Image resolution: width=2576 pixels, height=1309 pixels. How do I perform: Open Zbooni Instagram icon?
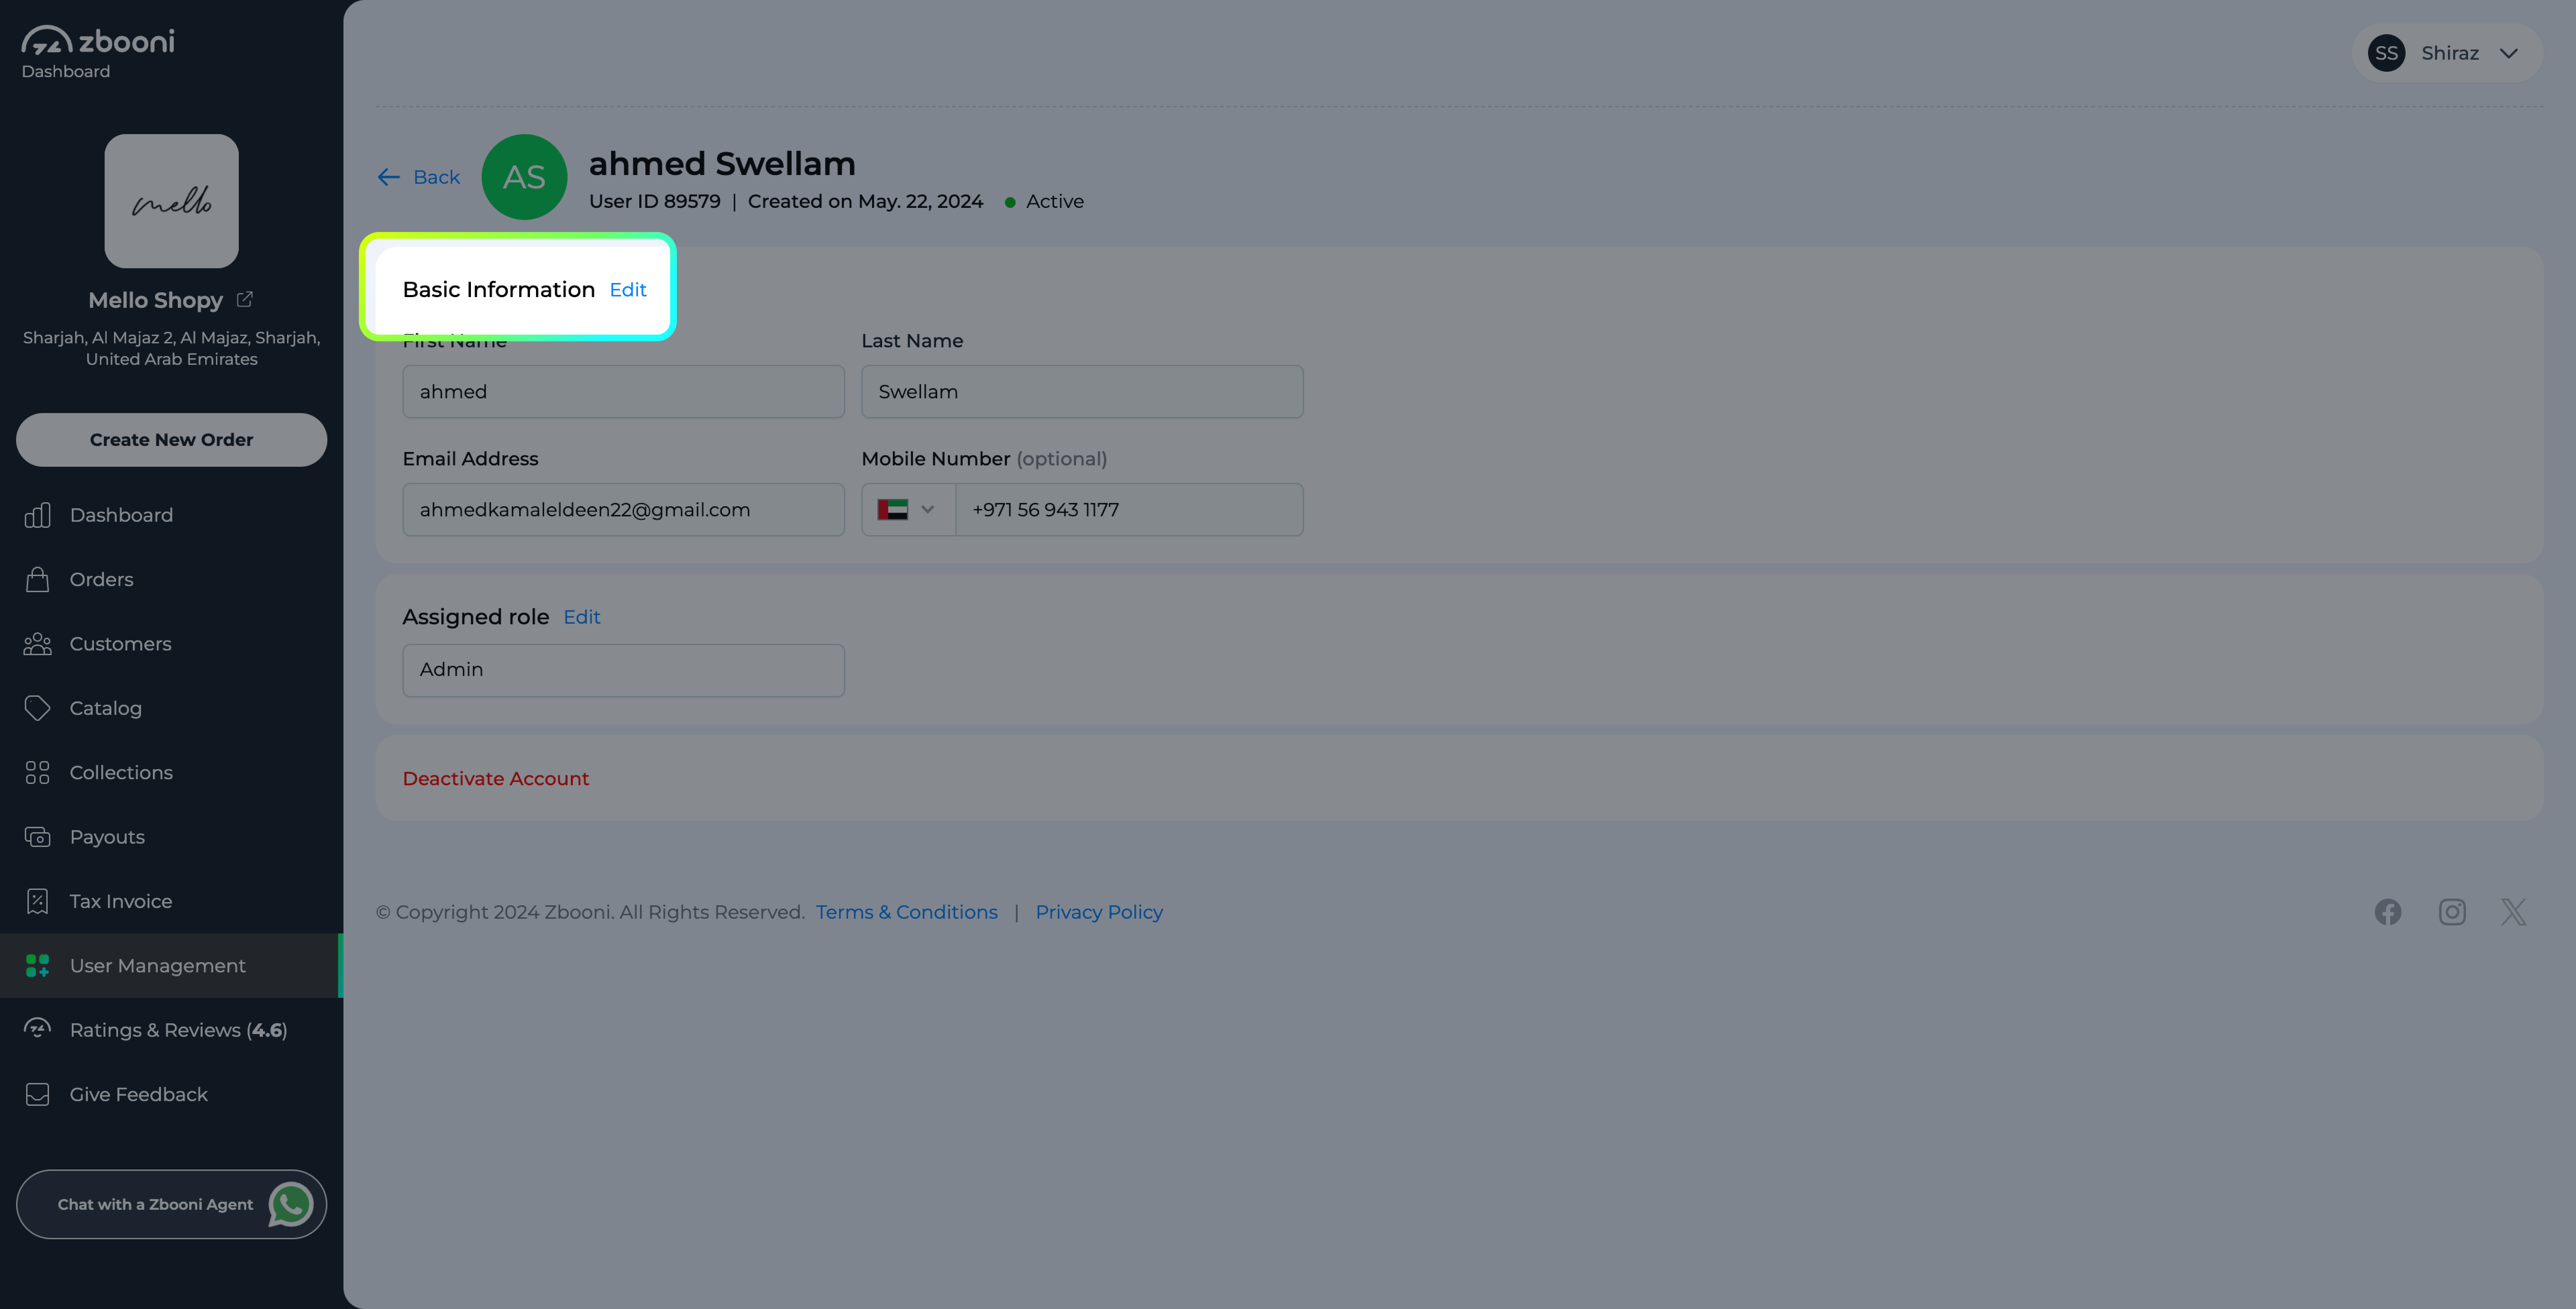(x=2452, y=912)
